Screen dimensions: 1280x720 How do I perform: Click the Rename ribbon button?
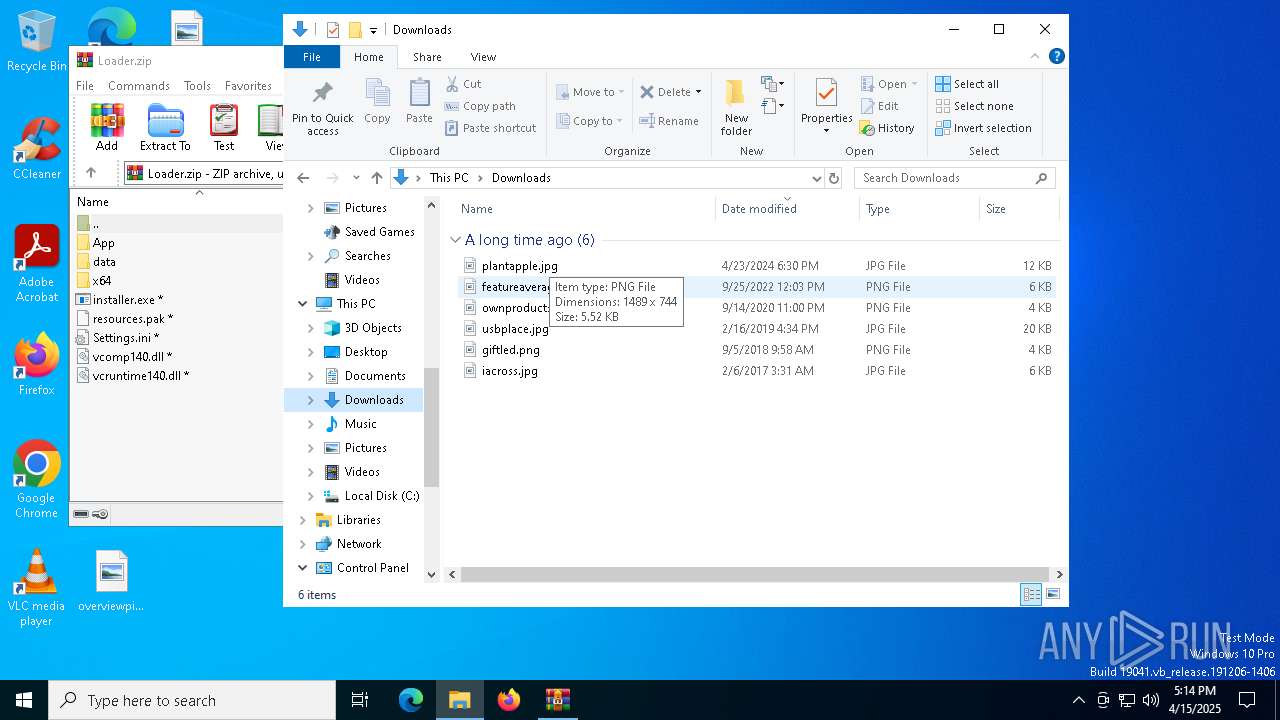pos(669,121)
